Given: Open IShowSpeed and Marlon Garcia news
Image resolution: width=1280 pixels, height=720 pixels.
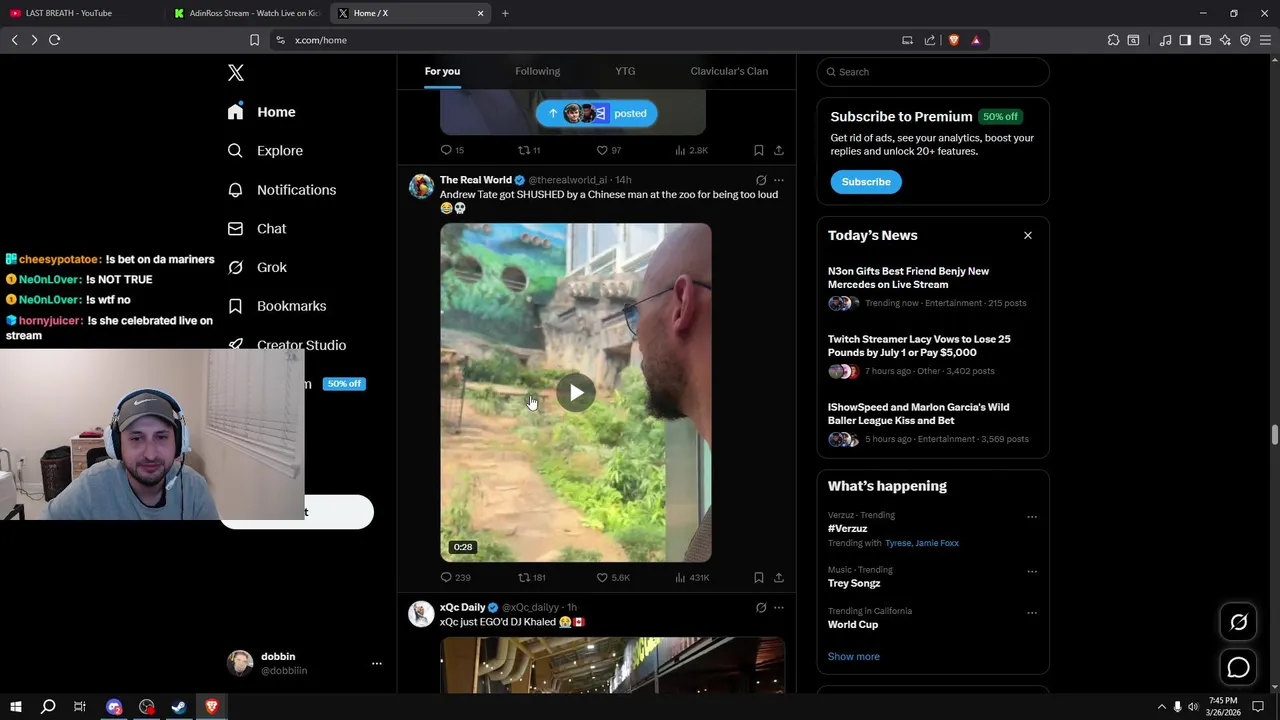Looking at the screenshot, I should (933, 423).
